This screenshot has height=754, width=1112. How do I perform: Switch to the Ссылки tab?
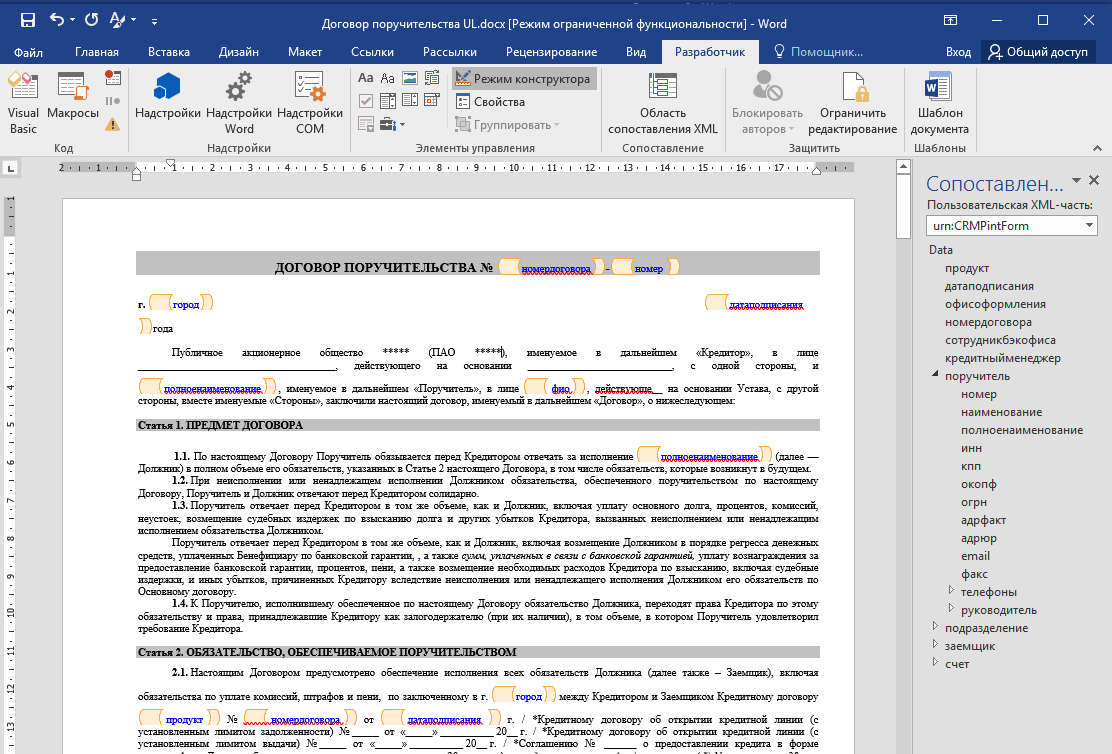372,52
